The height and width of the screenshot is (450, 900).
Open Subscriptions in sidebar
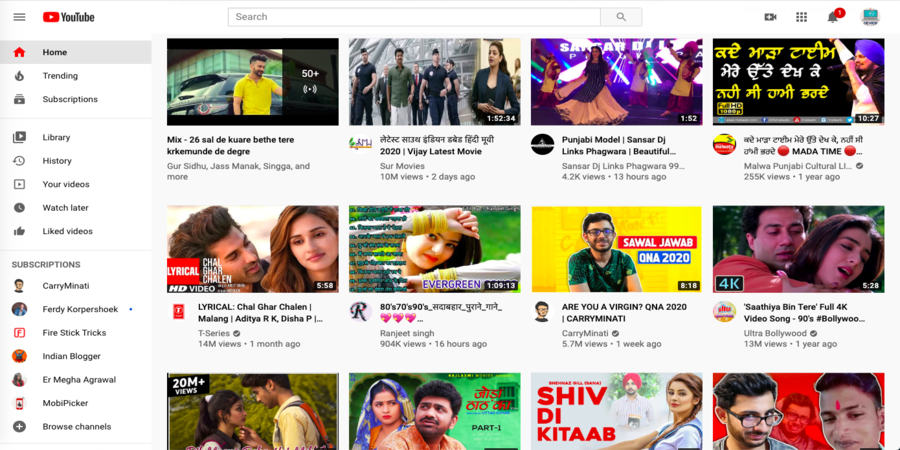coord(76,99)
